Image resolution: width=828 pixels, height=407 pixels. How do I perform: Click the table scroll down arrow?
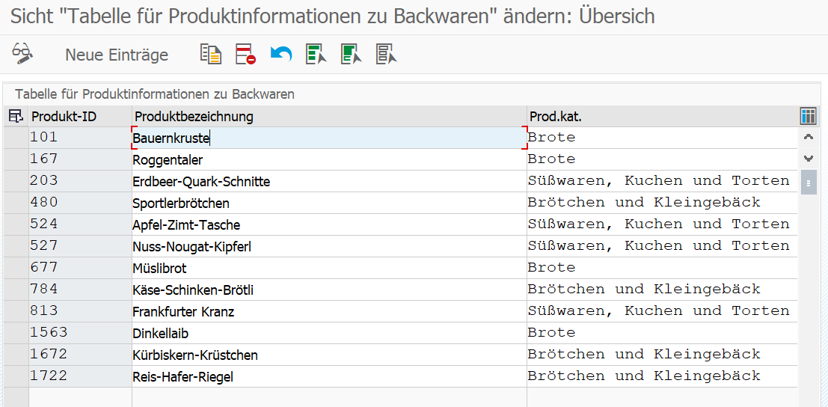808,158
